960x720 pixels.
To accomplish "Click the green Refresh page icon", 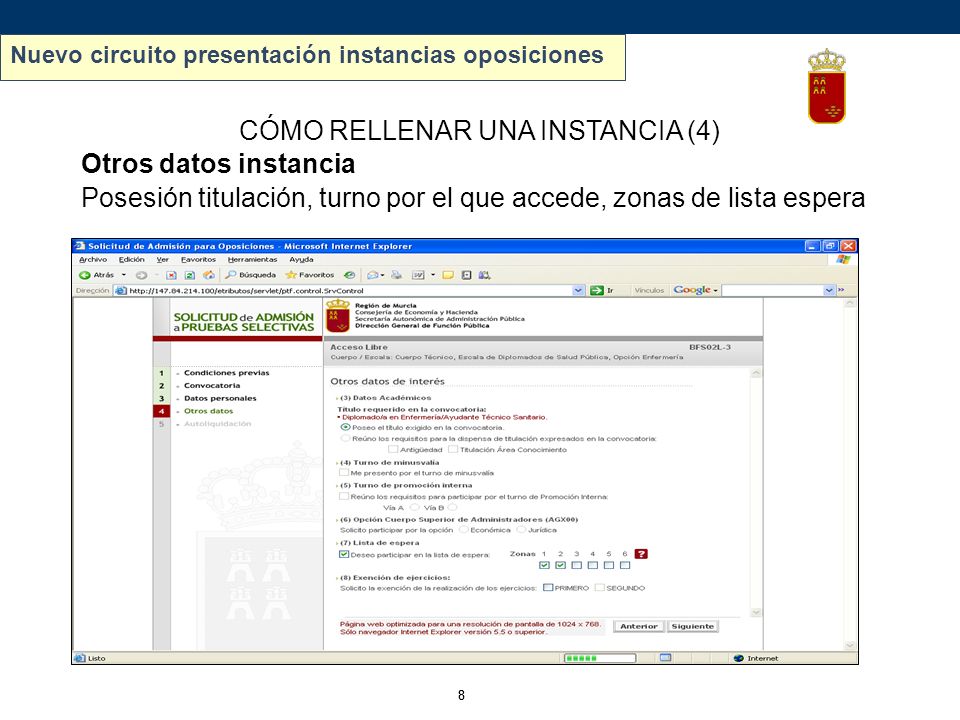I will click(190, 276).
